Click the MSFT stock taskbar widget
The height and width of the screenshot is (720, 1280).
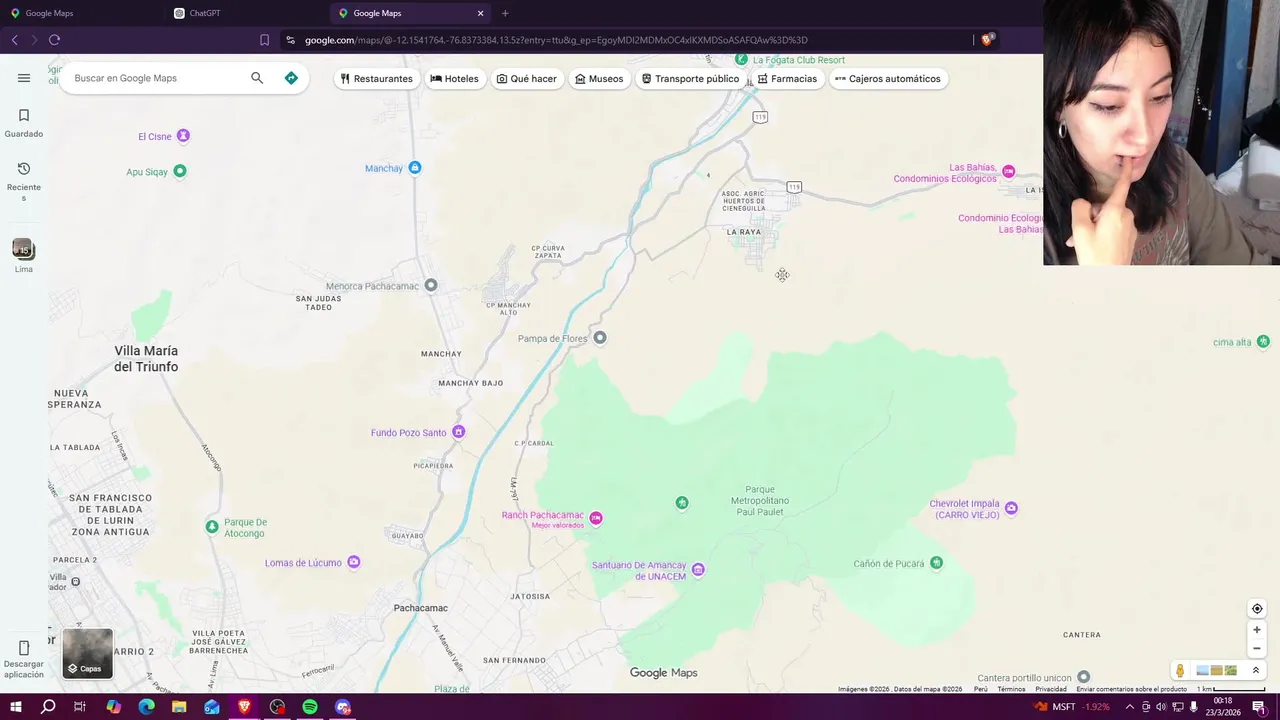coord(1073,707)
